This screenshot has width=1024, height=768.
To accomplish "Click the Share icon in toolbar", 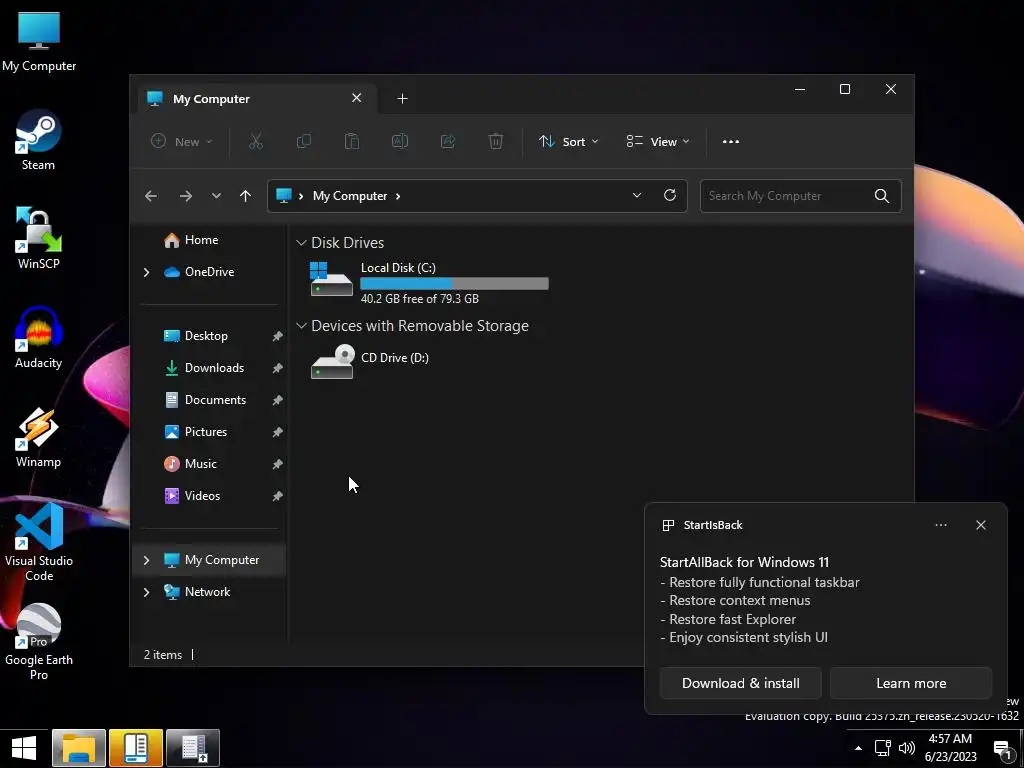I will tap(448, 141).
